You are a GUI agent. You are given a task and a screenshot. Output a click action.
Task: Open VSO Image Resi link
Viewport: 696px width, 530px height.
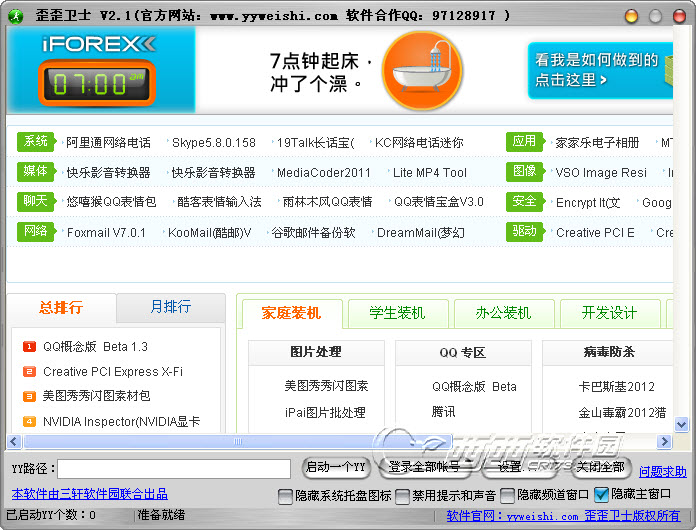click(x=601, y=172)
